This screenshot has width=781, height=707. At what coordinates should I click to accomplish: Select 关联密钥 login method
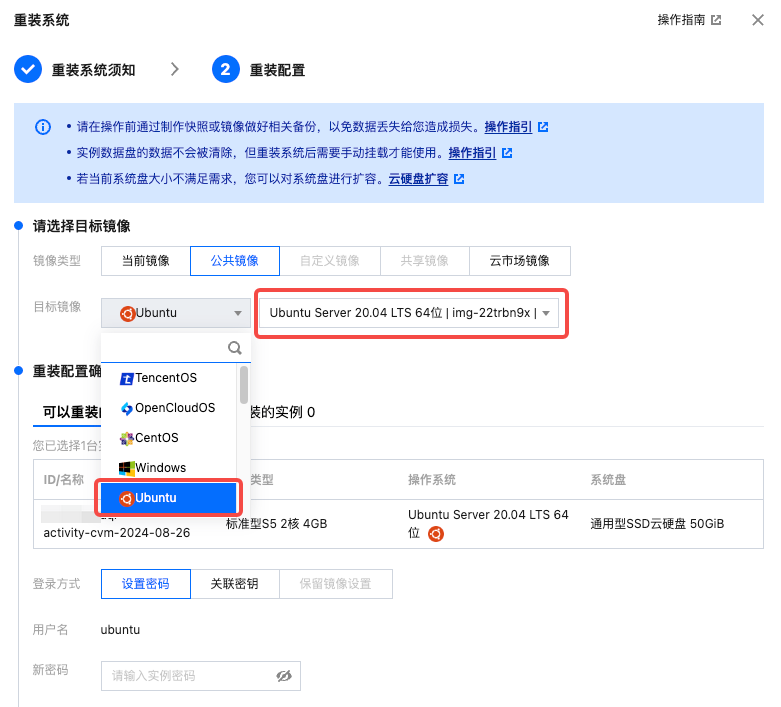click(x=235, y=584)
